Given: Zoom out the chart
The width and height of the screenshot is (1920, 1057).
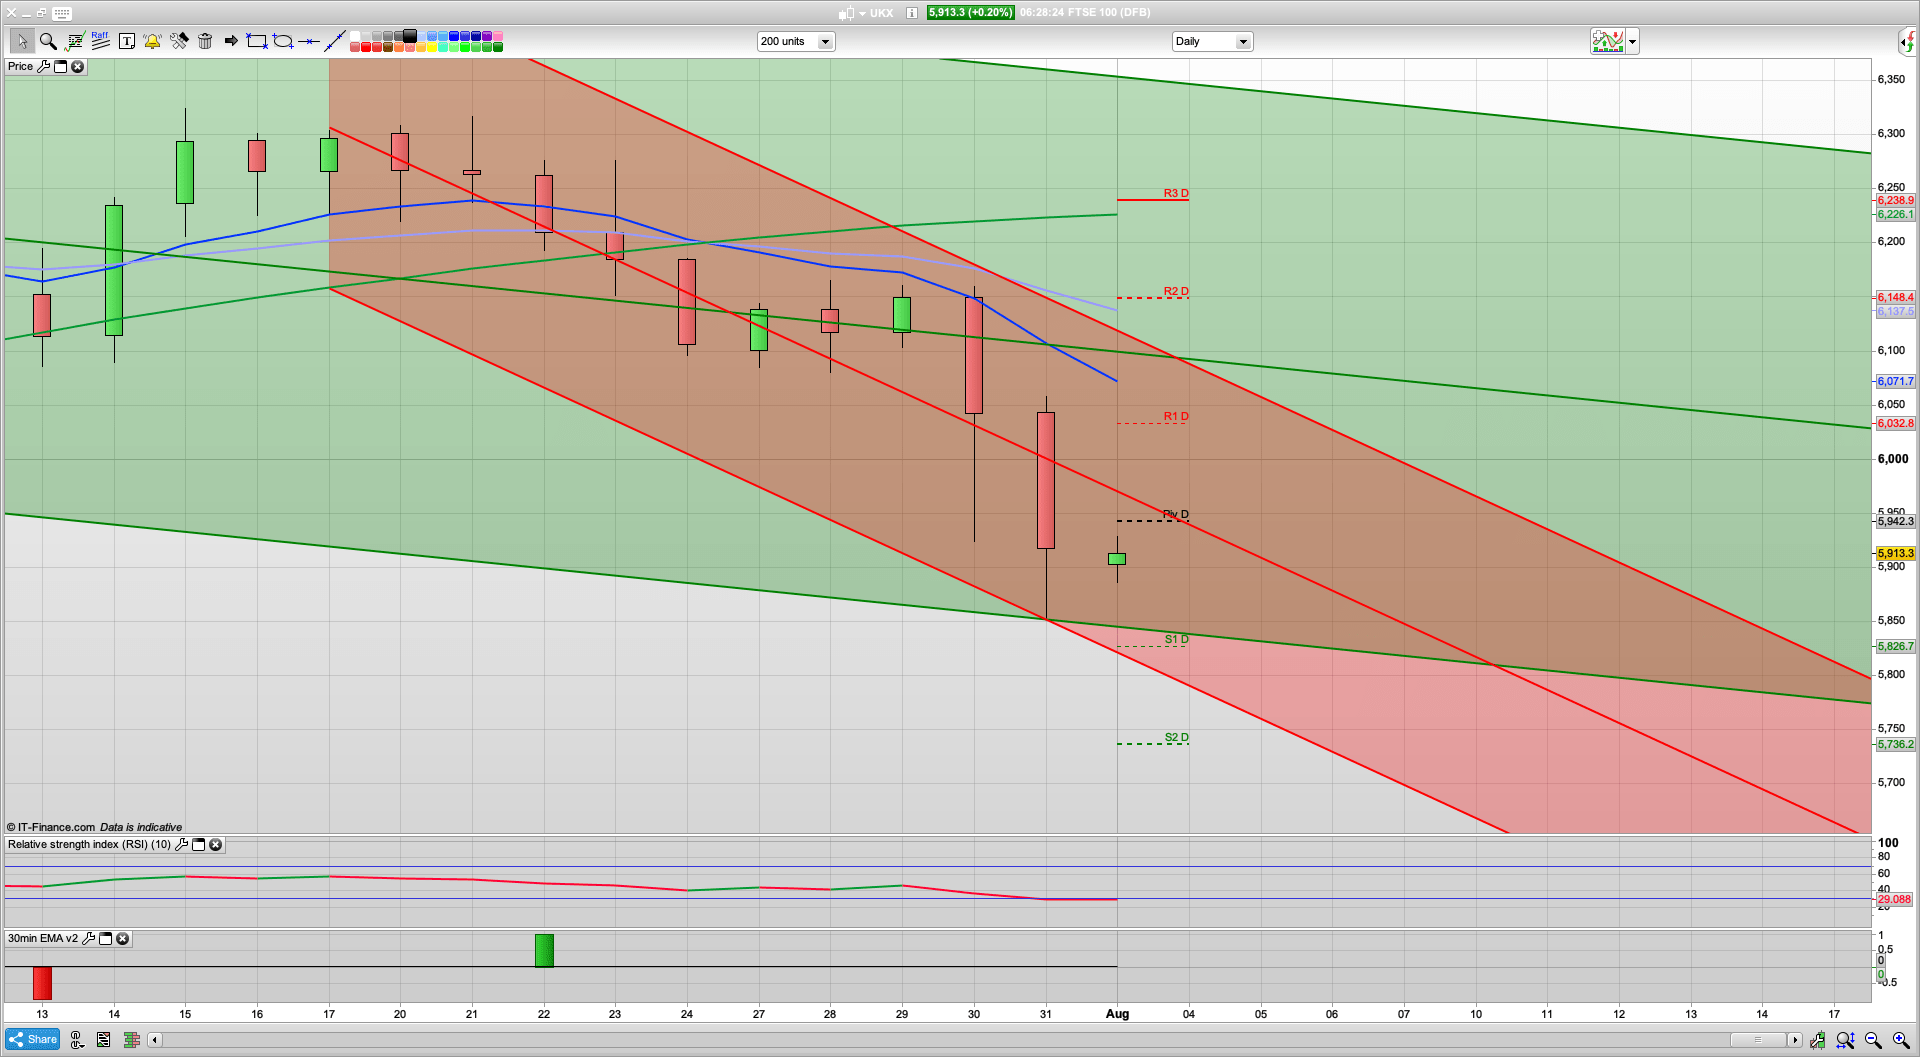Looking at the screenshot, I should (1873, 1040).
